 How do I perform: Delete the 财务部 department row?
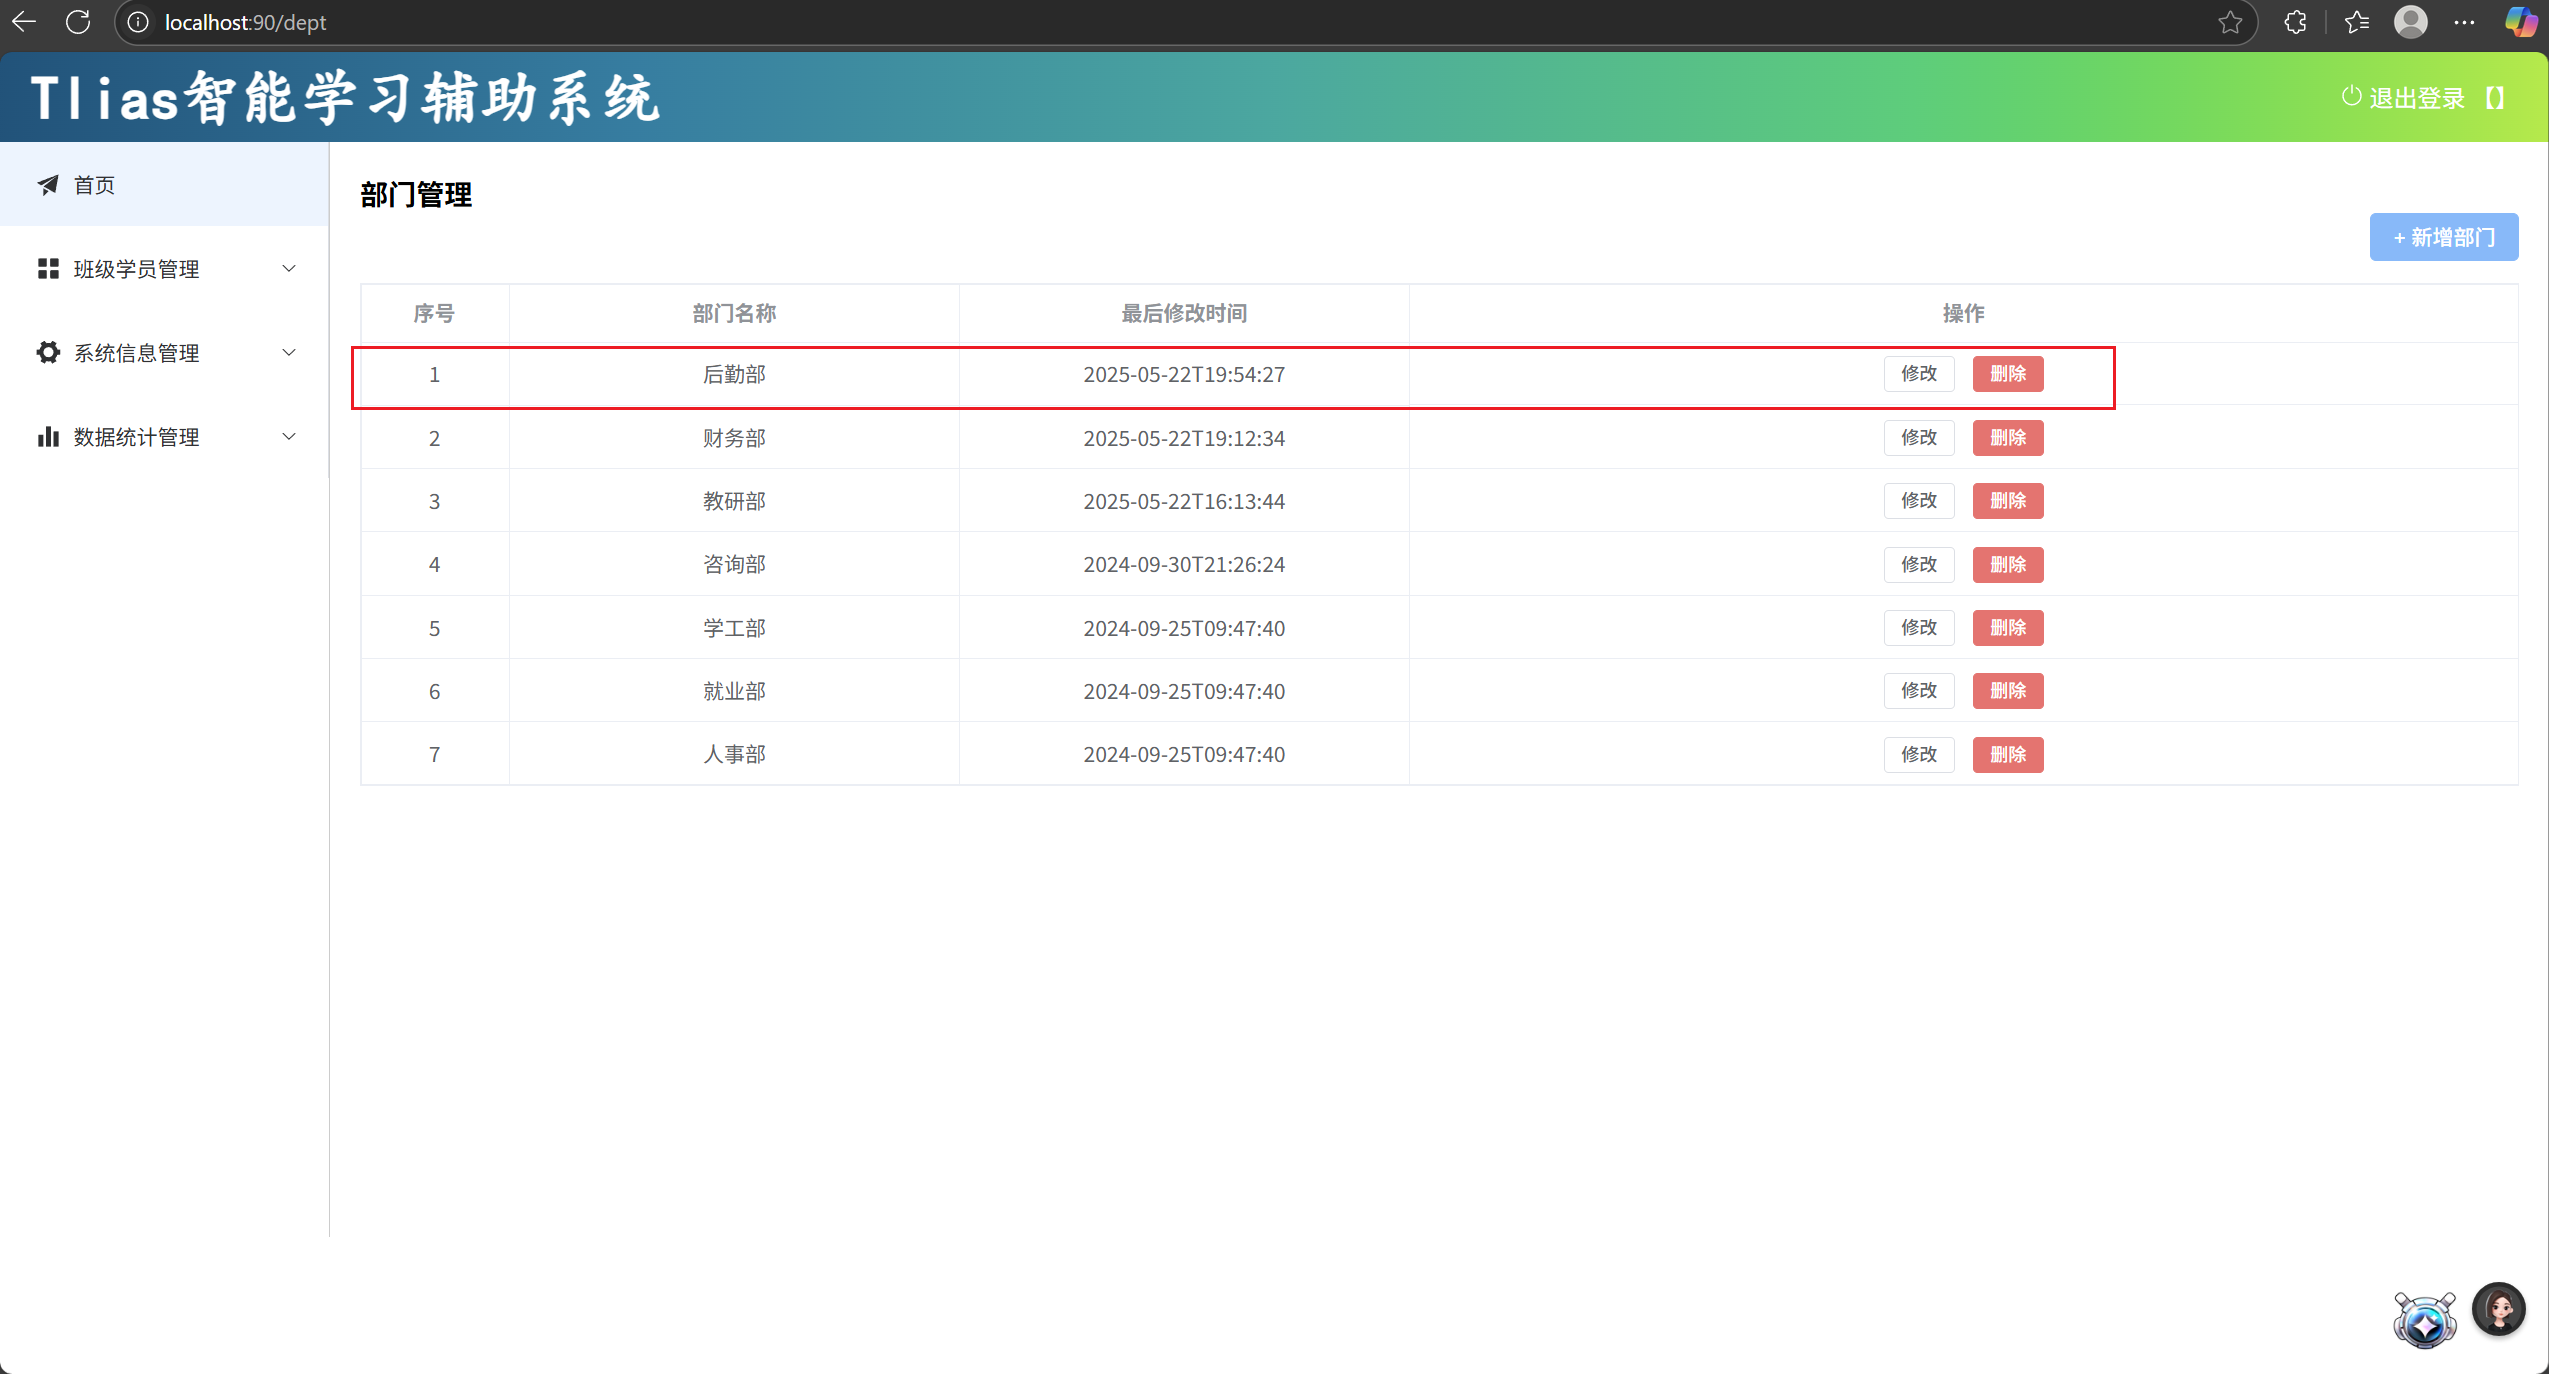coord(2007,438)
